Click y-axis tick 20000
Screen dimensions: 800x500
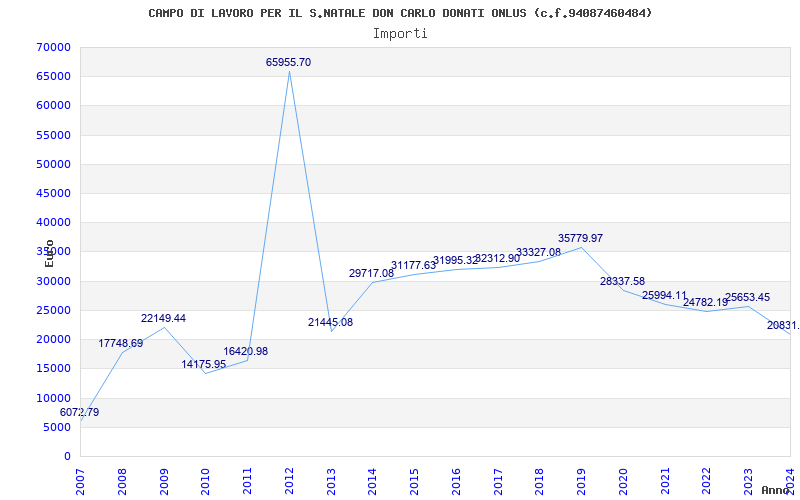click(54, 339)
